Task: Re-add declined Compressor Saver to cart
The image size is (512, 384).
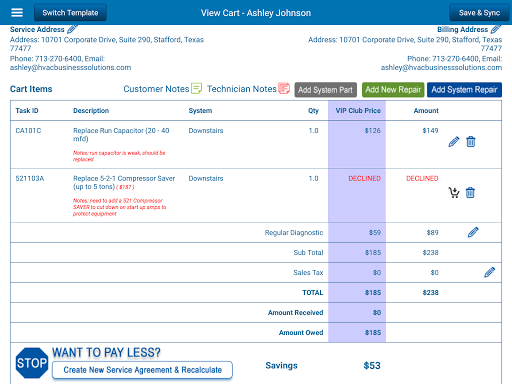Action: pyautogui.click(x=454, y=193)
